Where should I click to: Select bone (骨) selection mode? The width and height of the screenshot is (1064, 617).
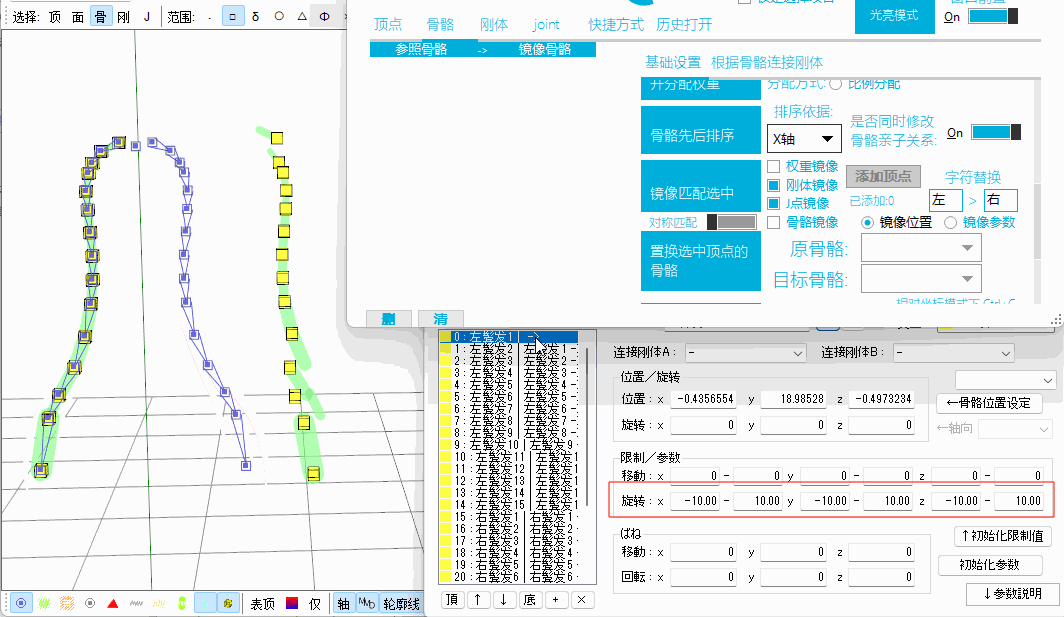point(100,16)
